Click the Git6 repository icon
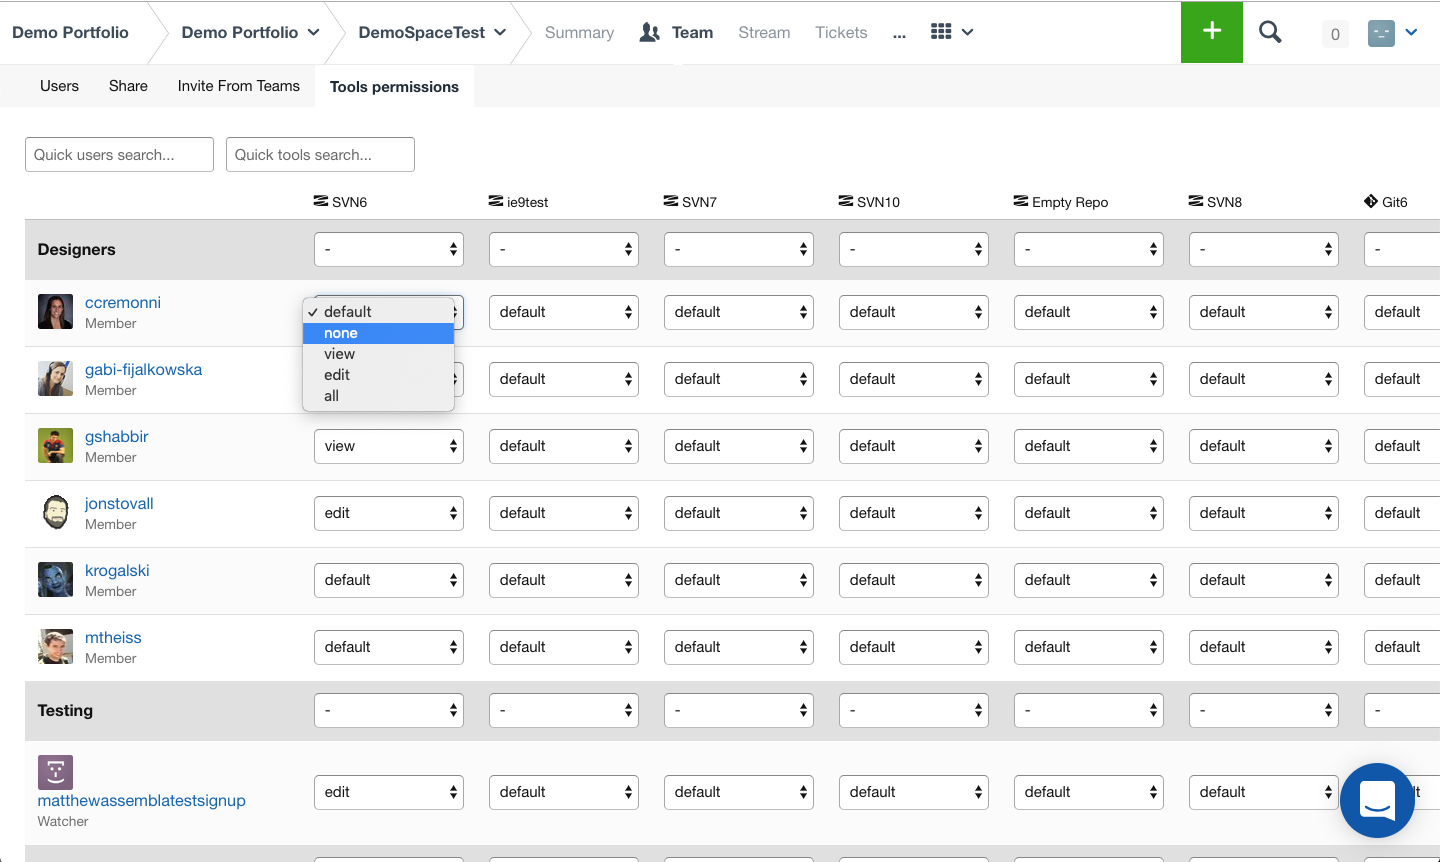Image resolution: width=1440 pixels, height=862 pixels. pyautogui.click(x=1371, y=201)
